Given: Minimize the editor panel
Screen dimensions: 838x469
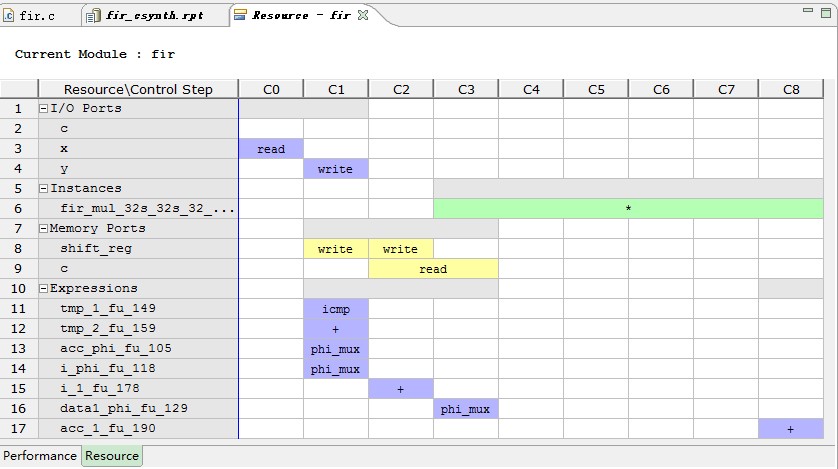Looking at the screenshot, I should point(807,10).
